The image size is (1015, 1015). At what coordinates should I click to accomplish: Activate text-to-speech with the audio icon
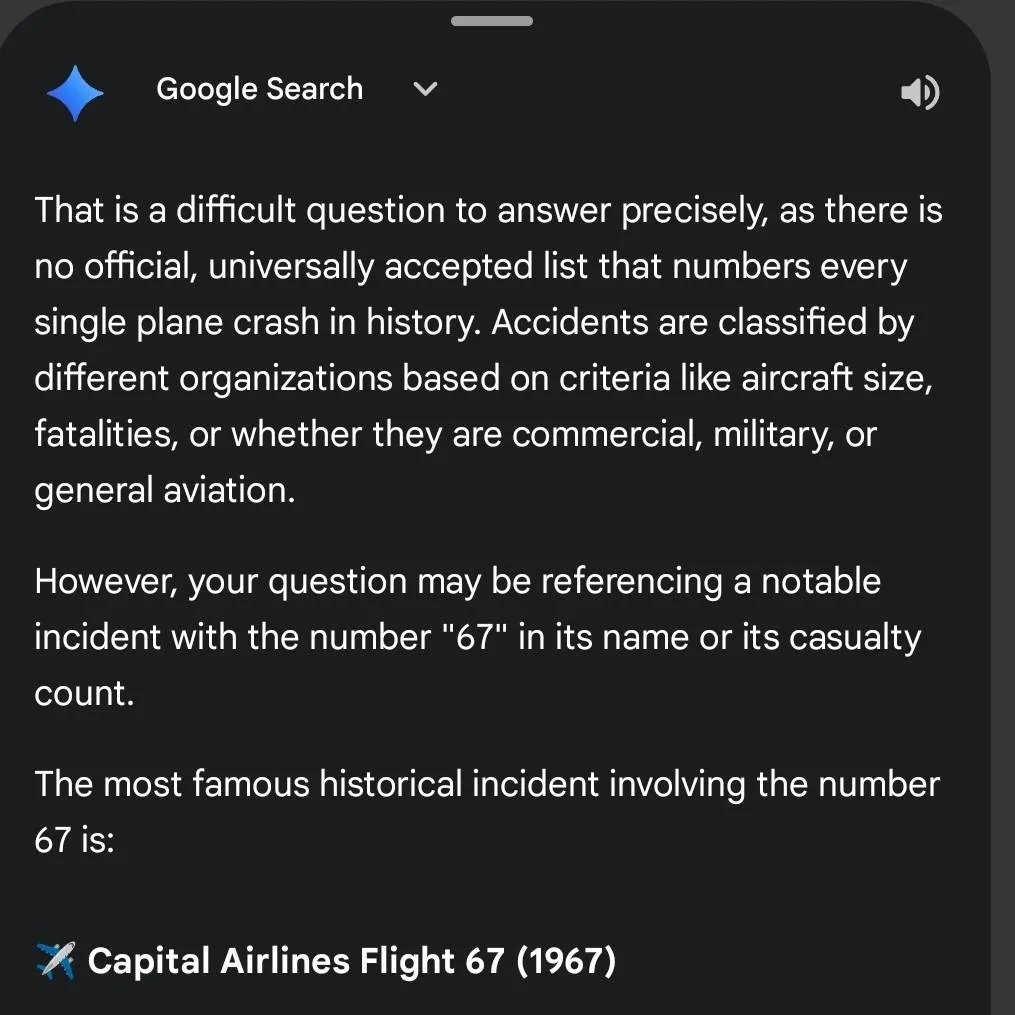[x=919, y=92]
